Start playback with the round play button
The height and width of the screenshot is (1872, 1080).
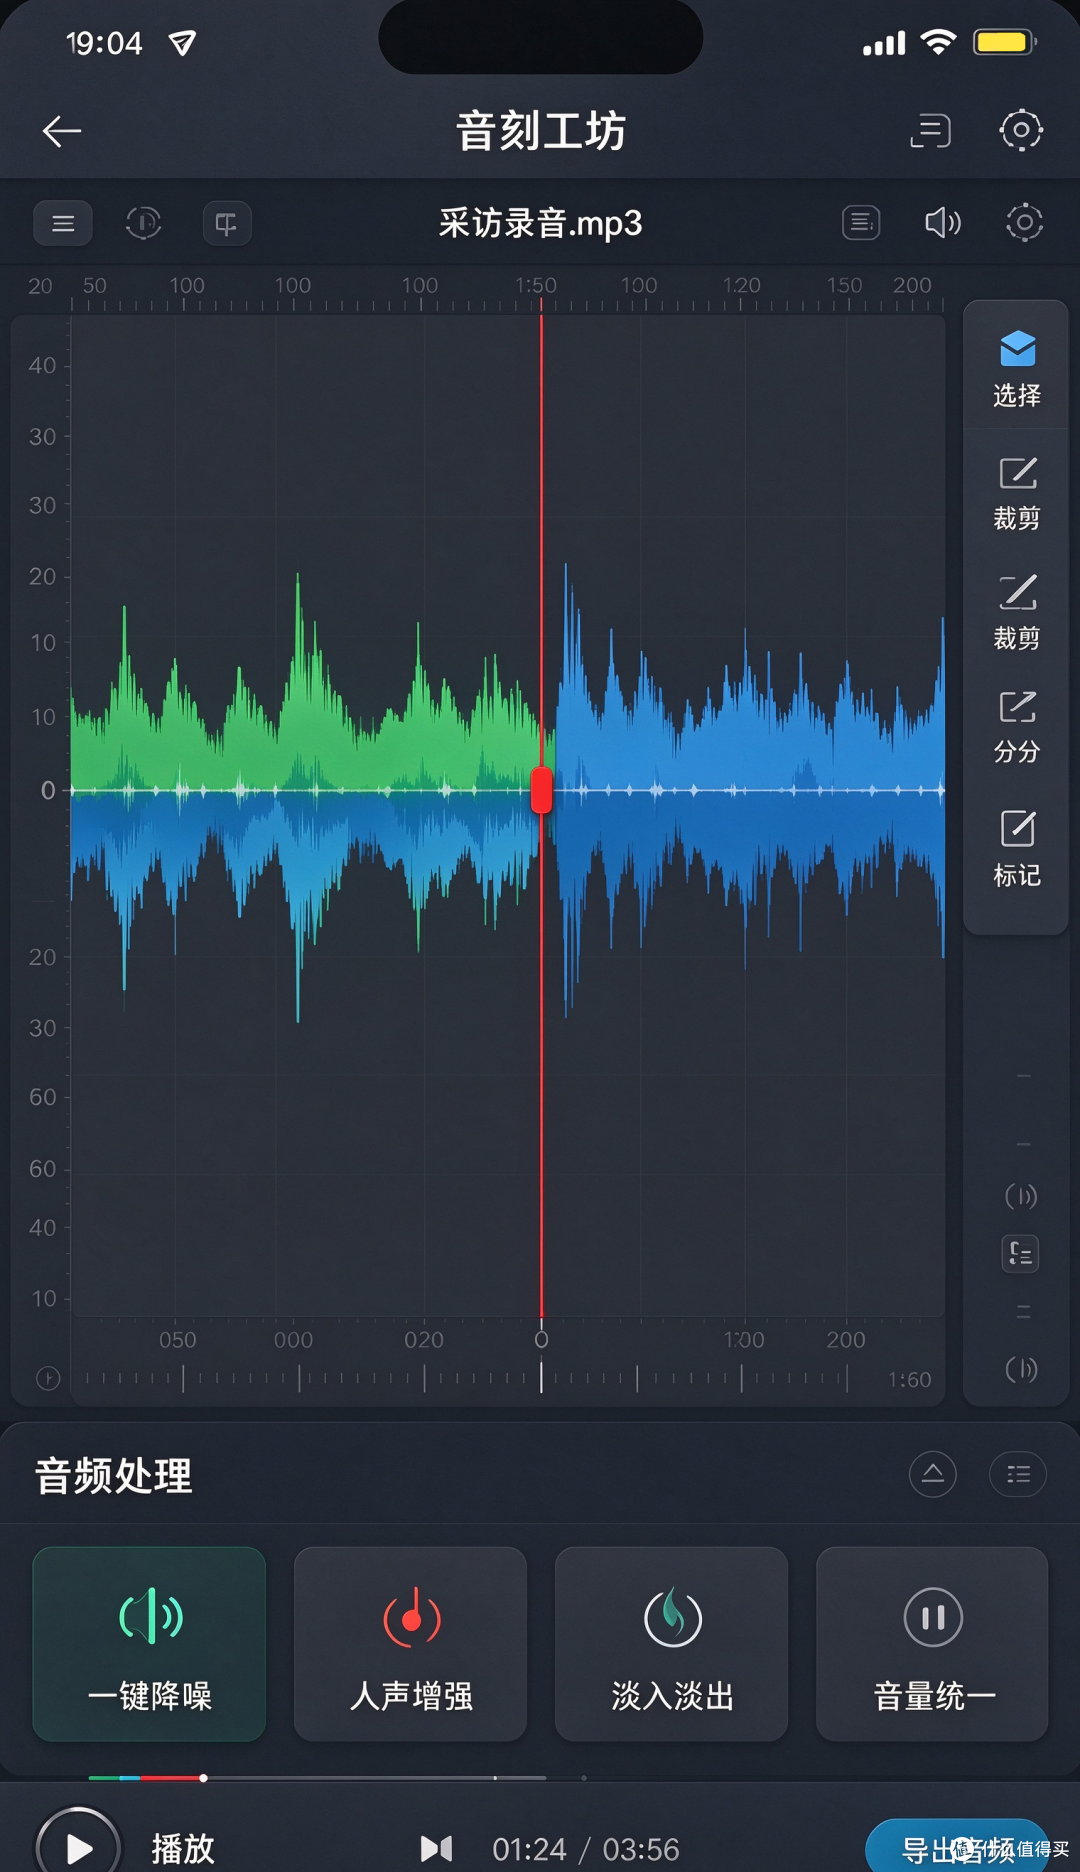78,1846
